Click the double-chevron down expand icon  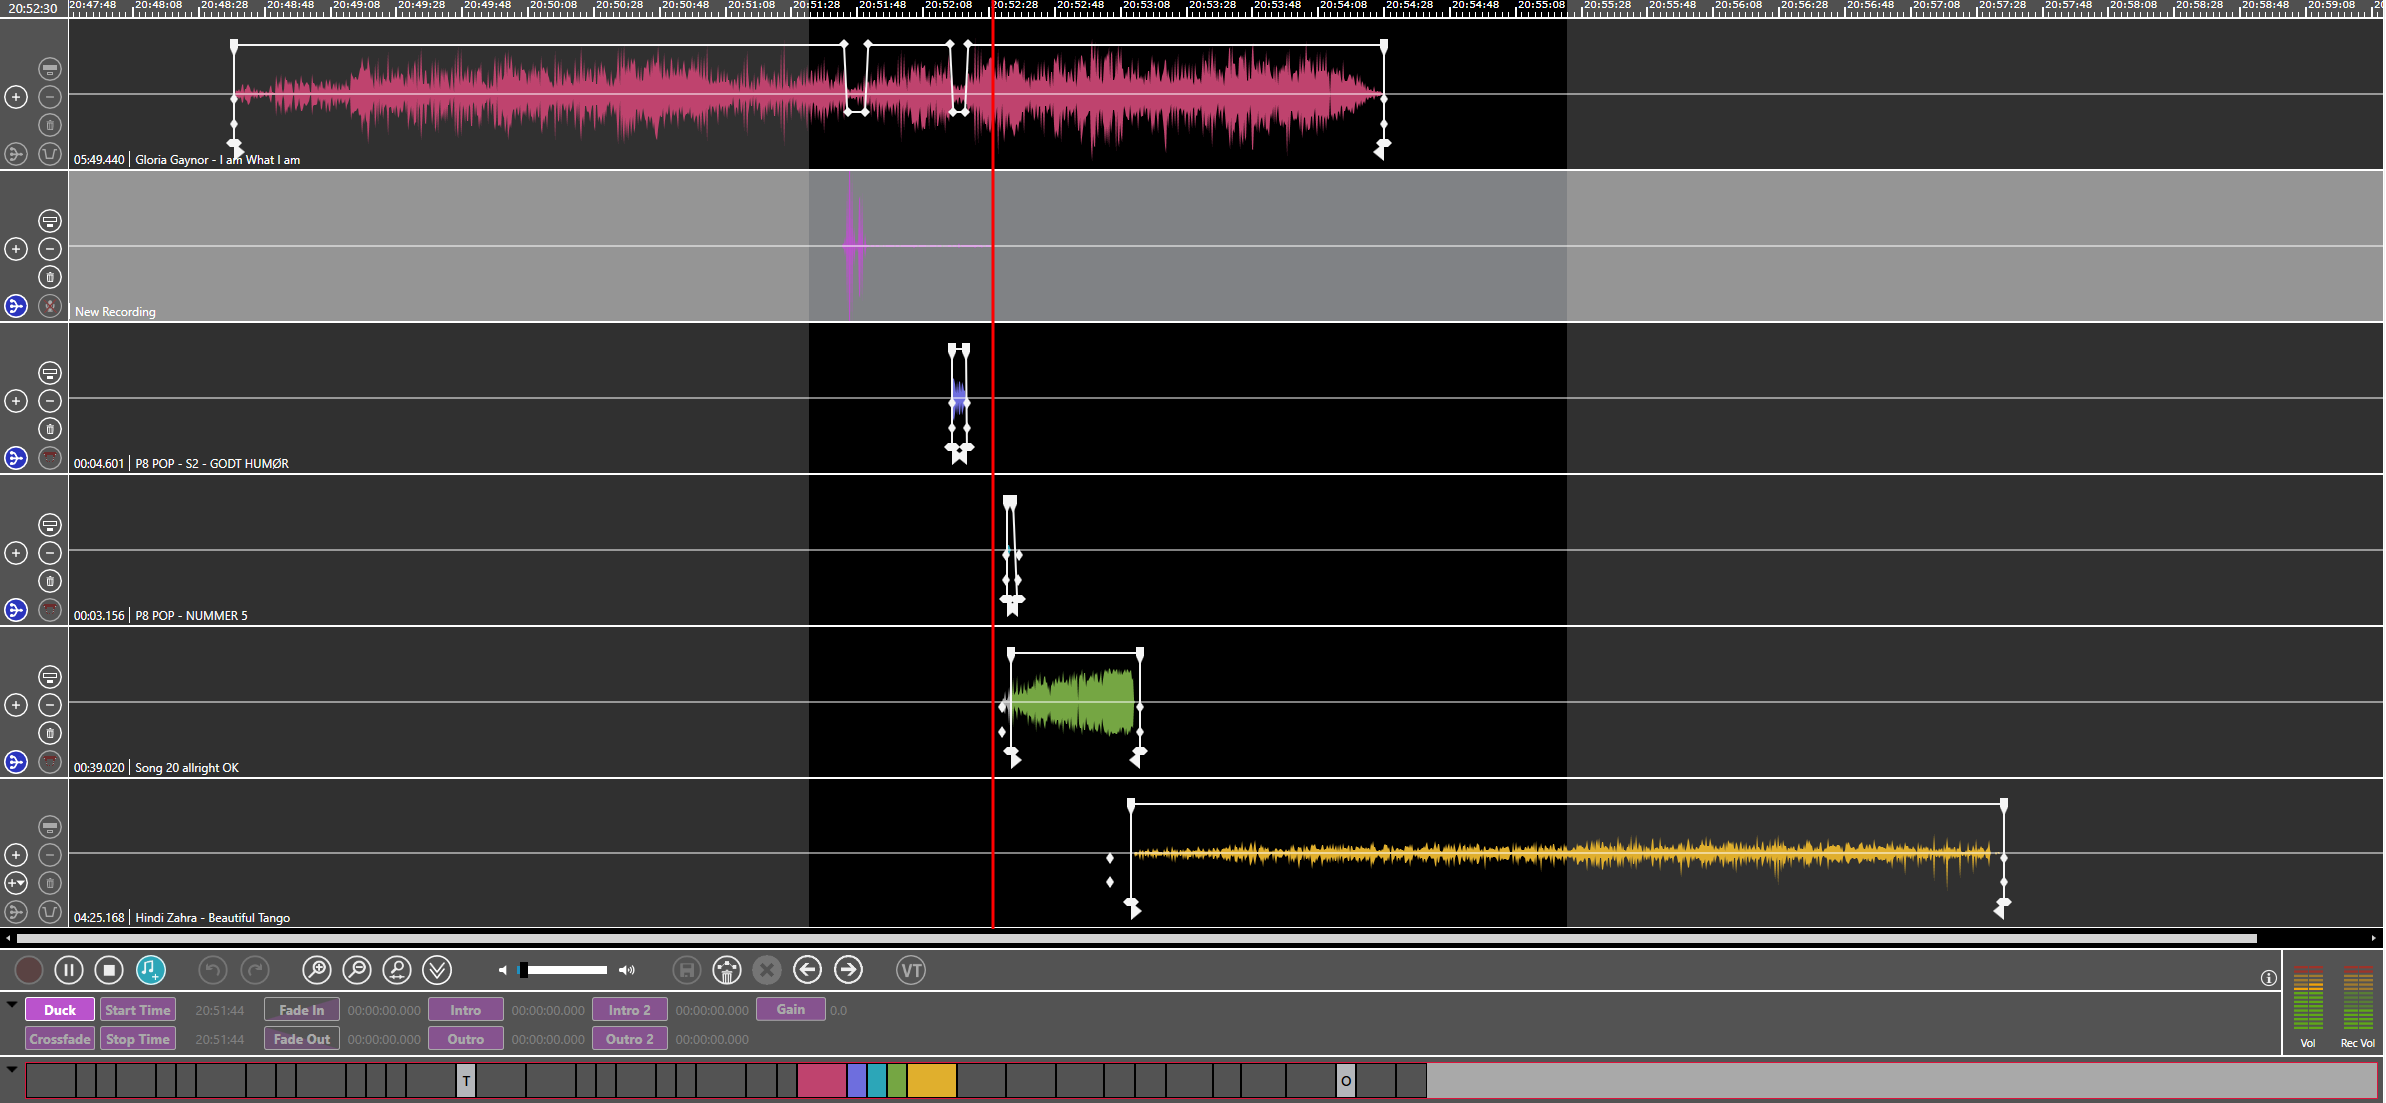coord(438,970)
